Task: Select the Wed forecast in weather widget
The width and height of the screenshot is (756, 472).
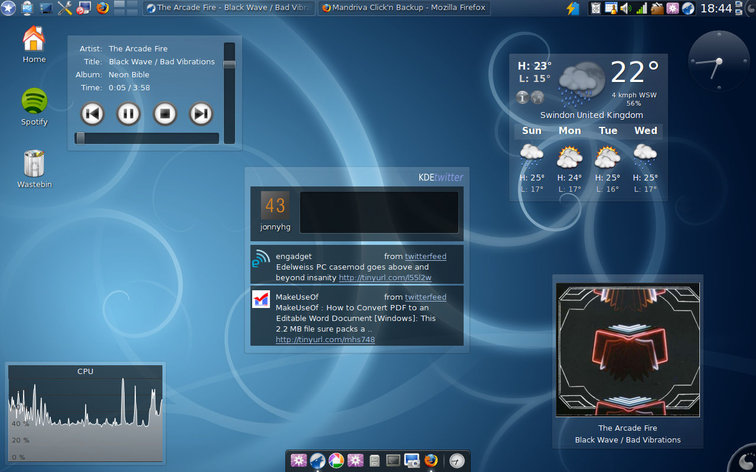Action: pos(646,162)
